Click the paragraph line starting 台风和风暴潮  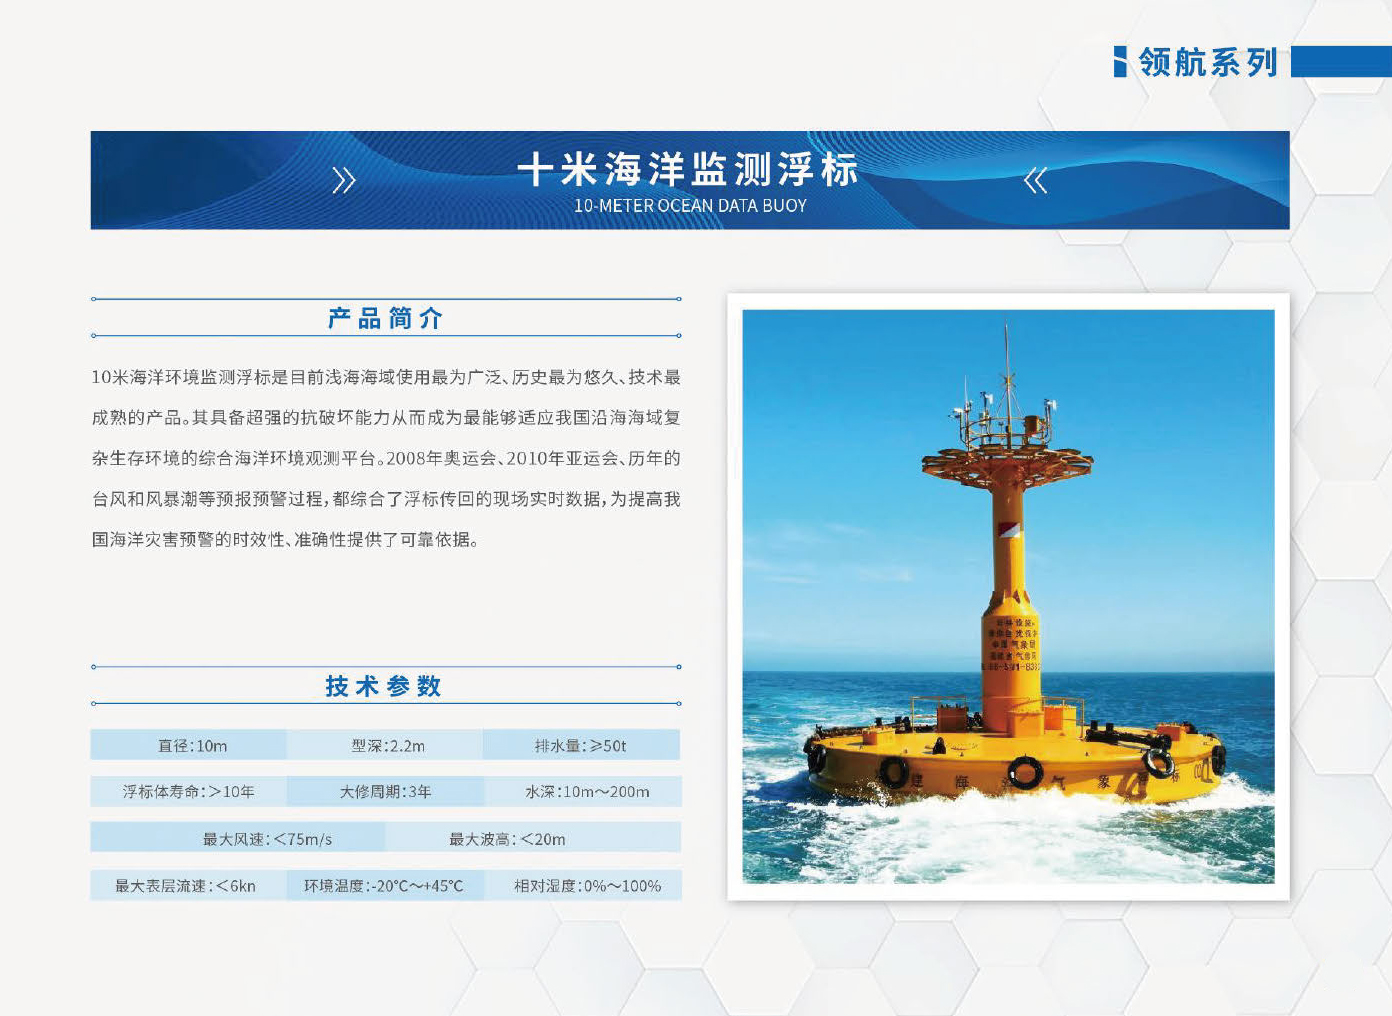[386, 498]
